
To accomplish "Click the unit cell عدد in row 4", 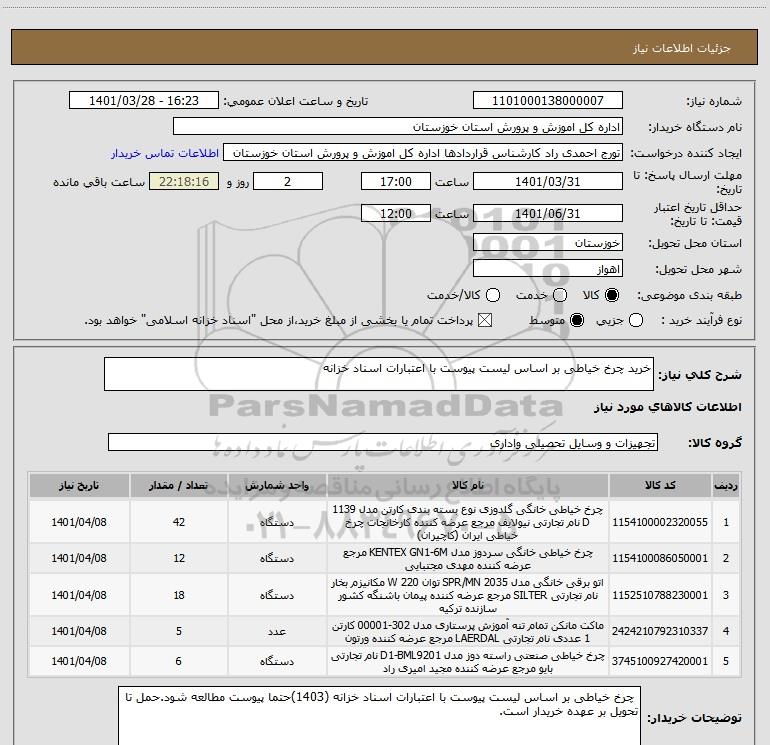I will tap(277, 631).
